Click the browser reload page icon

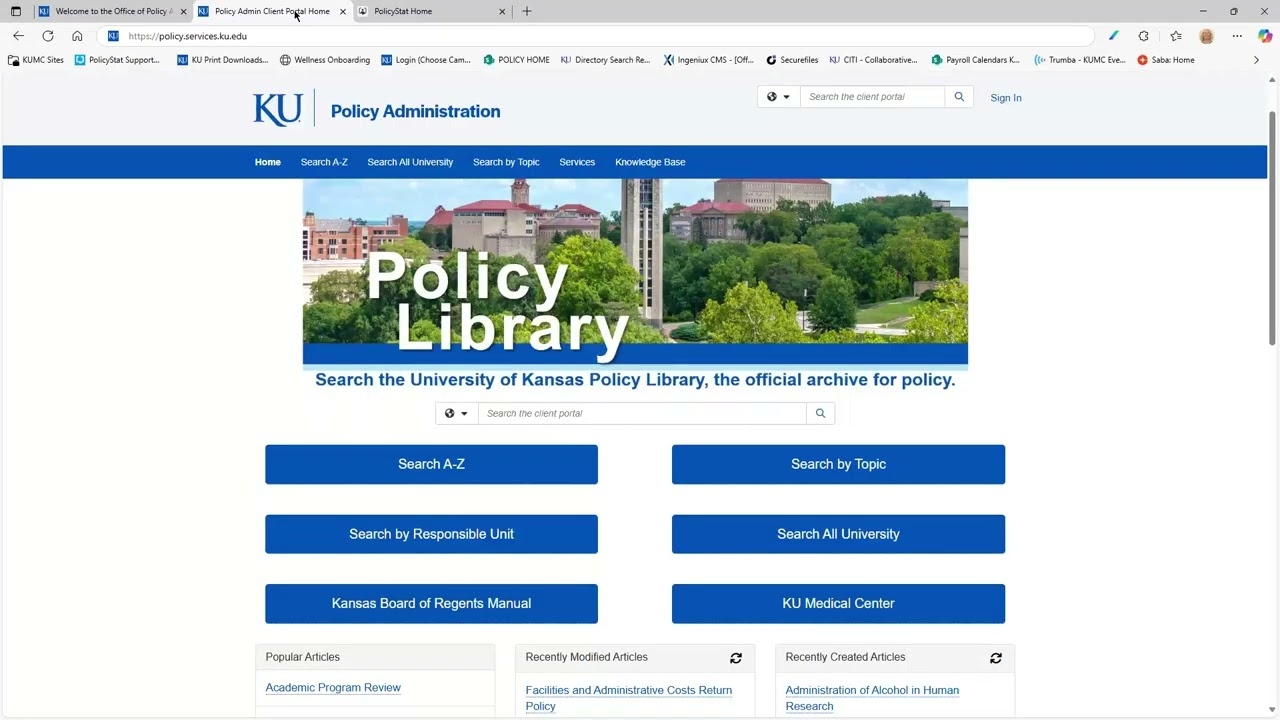pos(47,36)
